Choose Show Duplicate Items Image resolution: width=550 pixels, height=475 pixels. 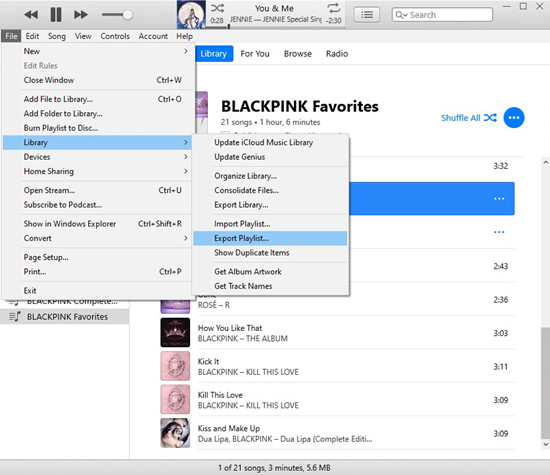tap(270, 253)
